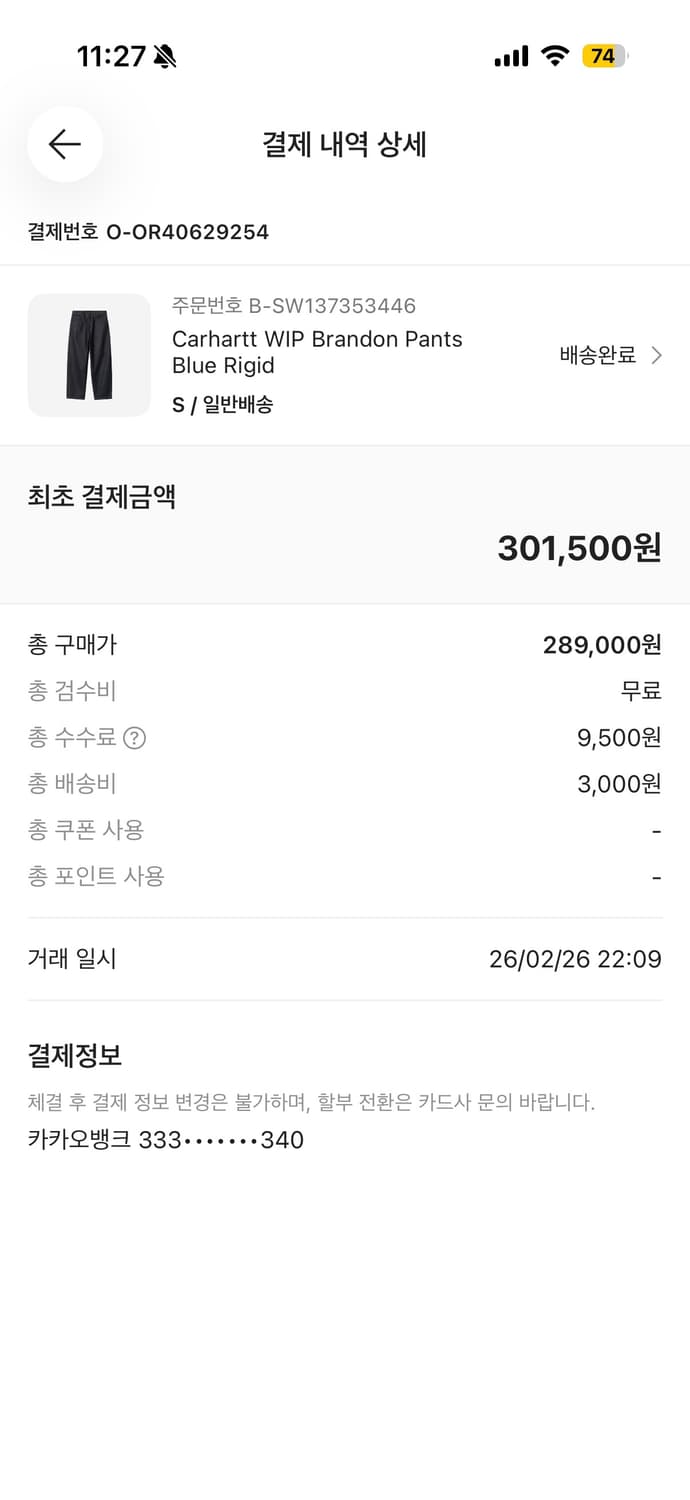Expand fee information via the question mark
The image size is (690, 1500).
tap(136, 738)
